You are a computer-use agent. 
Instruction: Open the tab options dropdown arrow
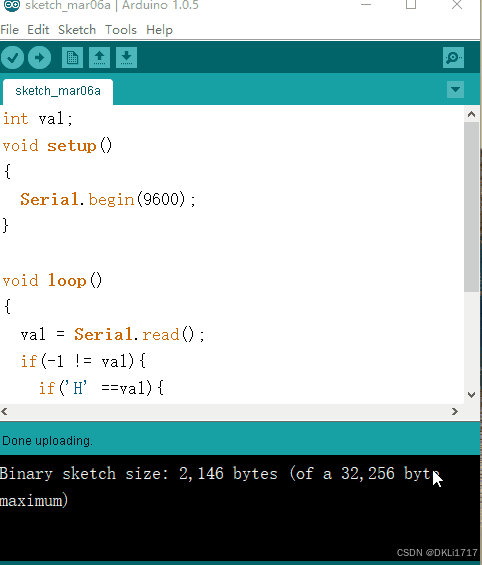[455, 89]
